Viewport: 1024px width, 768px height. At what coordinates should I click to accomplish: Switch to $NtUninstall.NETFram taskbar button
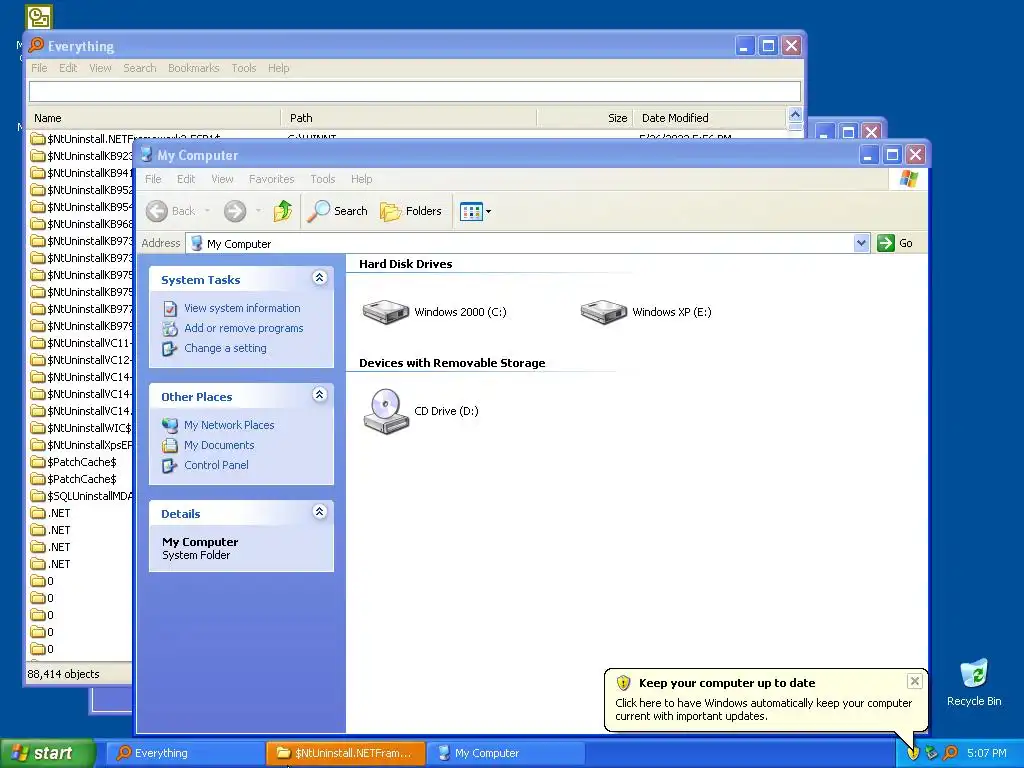(x=345, y=753)
